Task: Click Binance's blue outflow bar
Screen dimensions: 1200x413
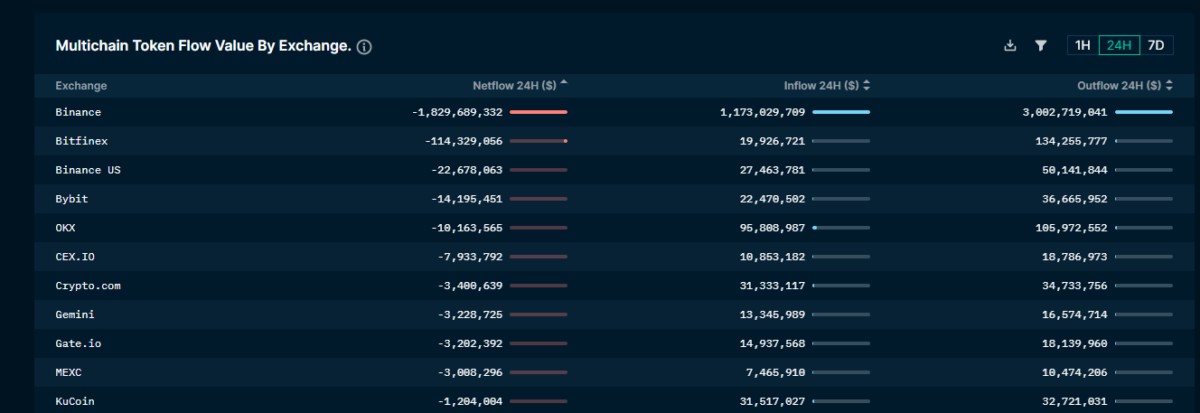Action: point(1143,113)
